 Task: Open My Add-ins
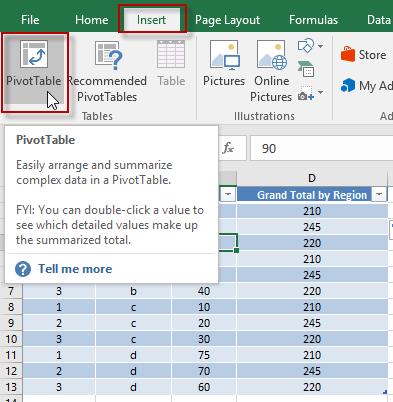(x=367, y=86)
